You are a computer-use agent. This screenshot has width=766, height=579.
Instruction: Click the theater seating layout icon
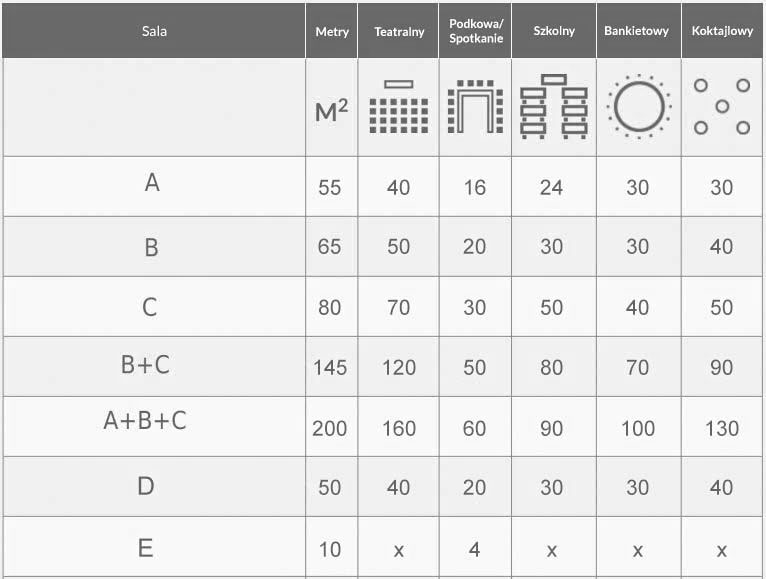pyautogui.click(x=399, y=107)
